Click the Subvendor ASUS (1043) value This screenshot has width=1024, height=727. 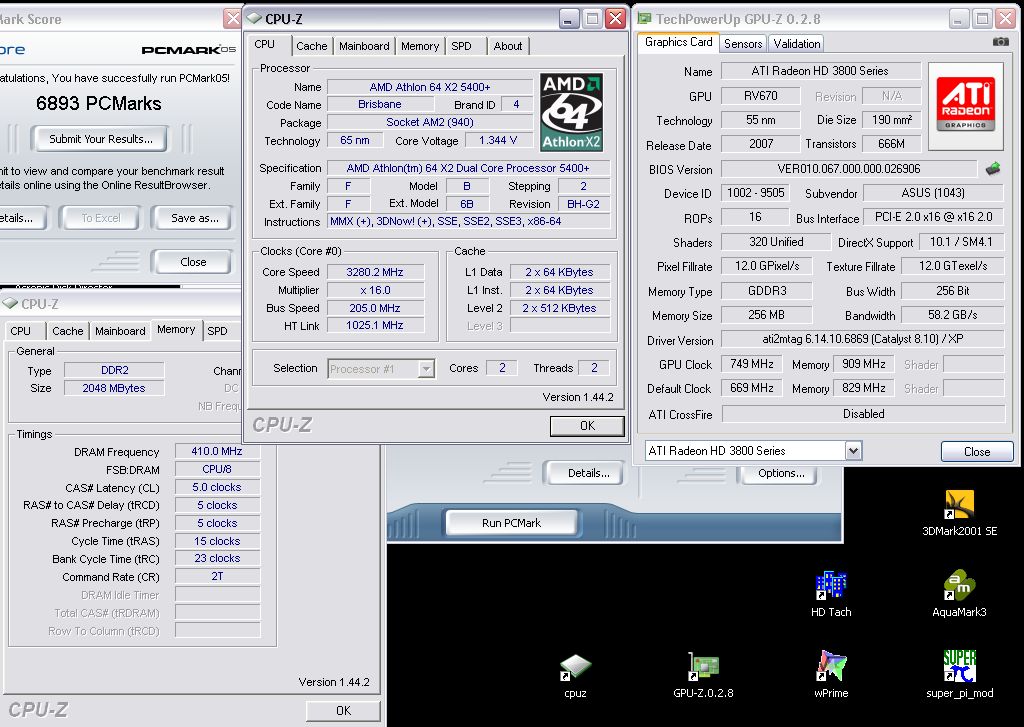point(933,193)
